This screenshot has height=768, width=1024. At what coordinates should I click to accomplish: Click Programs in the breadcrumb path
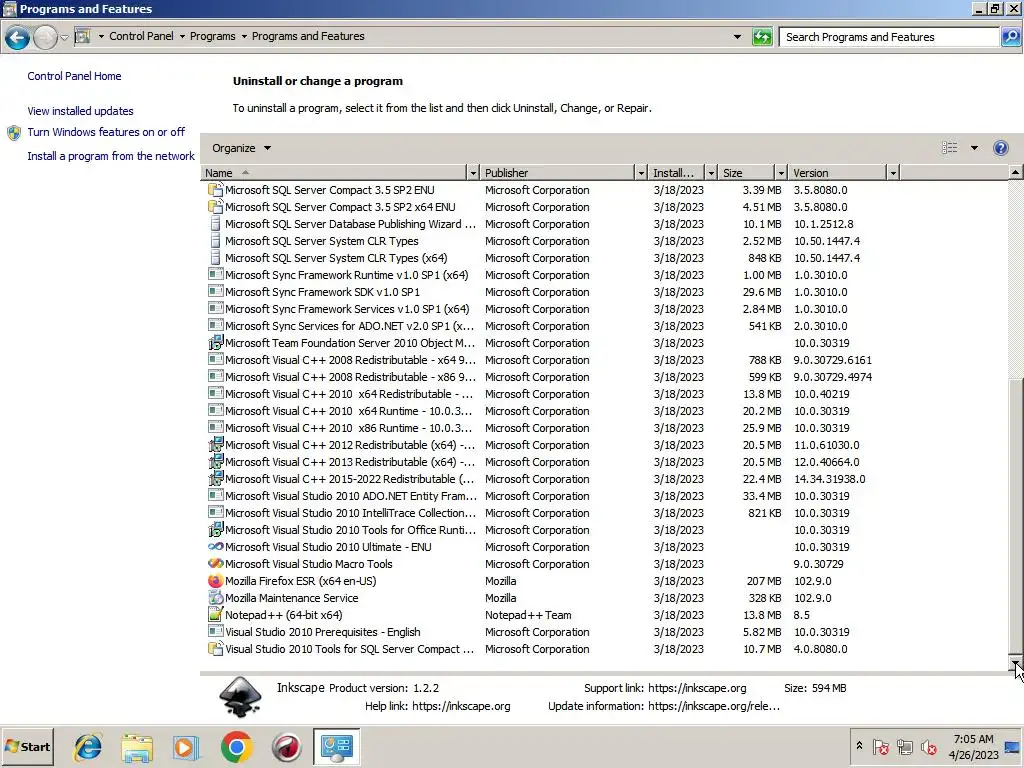point(212,37)
